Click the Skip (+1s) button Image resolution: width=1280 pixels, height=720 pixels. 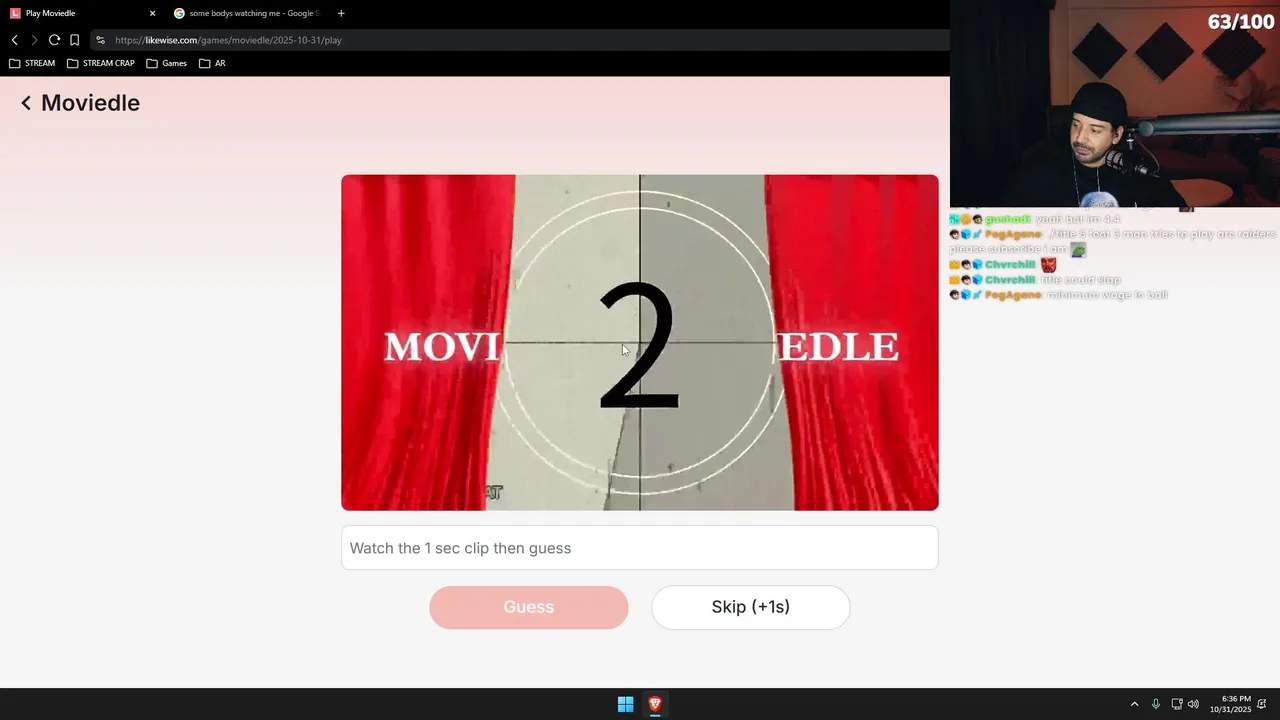pos(751,607)
